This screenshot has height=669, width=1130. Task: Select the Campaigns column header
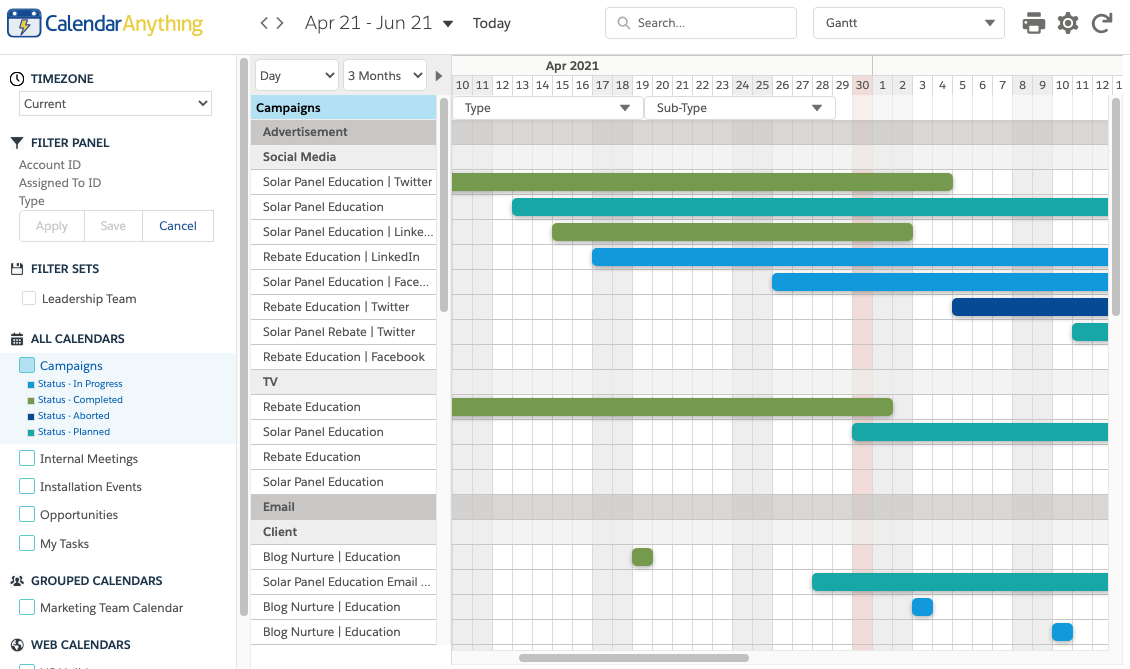(x=343, y=108)
